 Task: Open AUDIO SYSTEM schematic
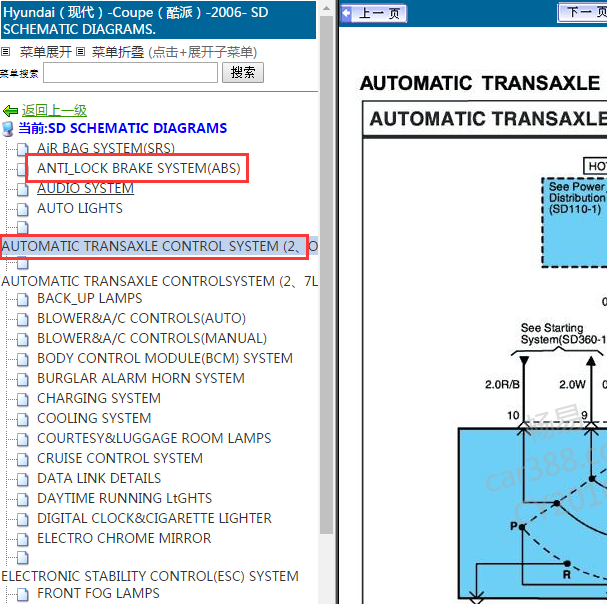(x=85, y=188)
